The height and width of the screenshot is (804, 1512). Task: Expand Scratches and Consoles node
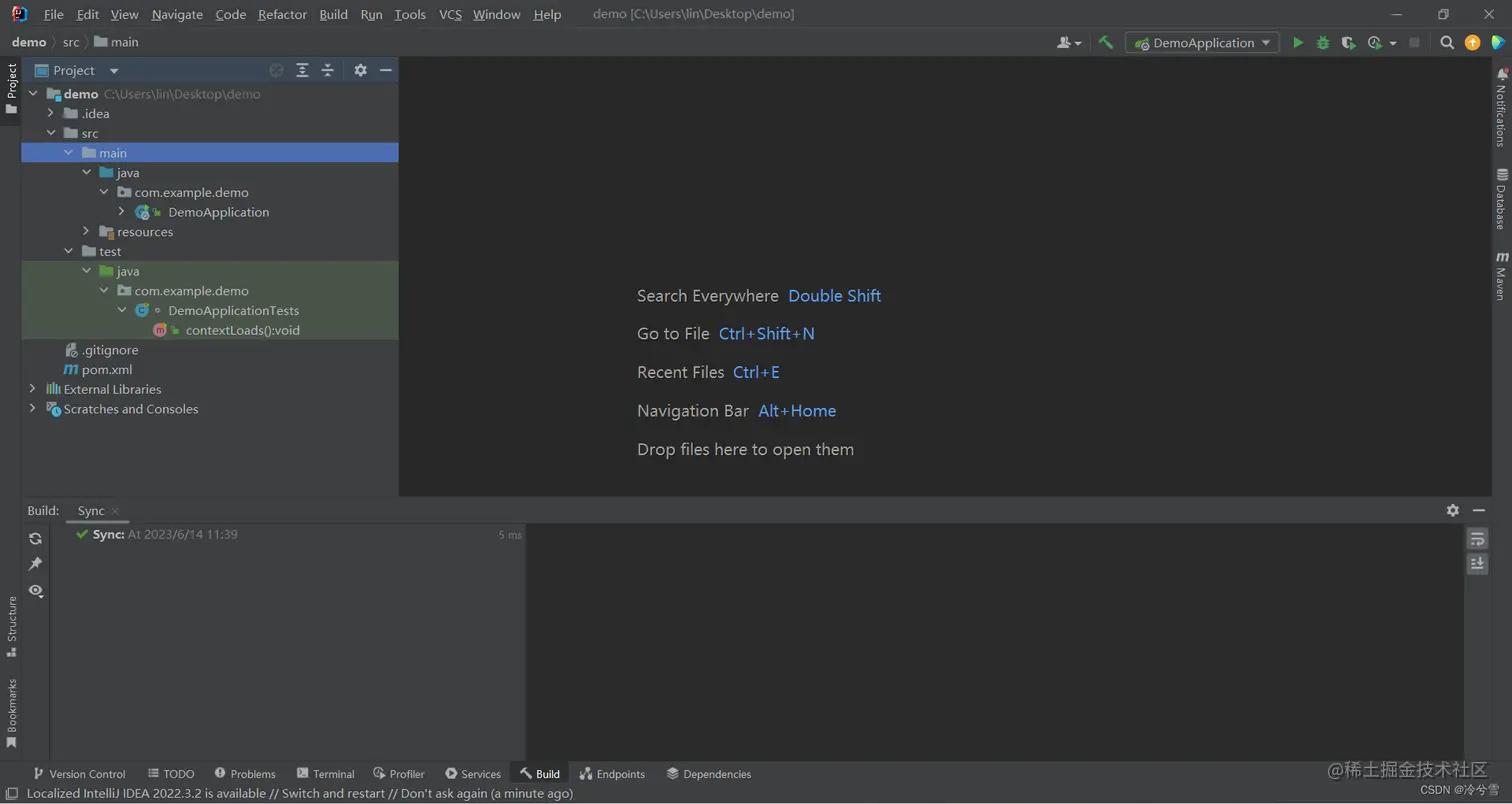pos(33,409)
